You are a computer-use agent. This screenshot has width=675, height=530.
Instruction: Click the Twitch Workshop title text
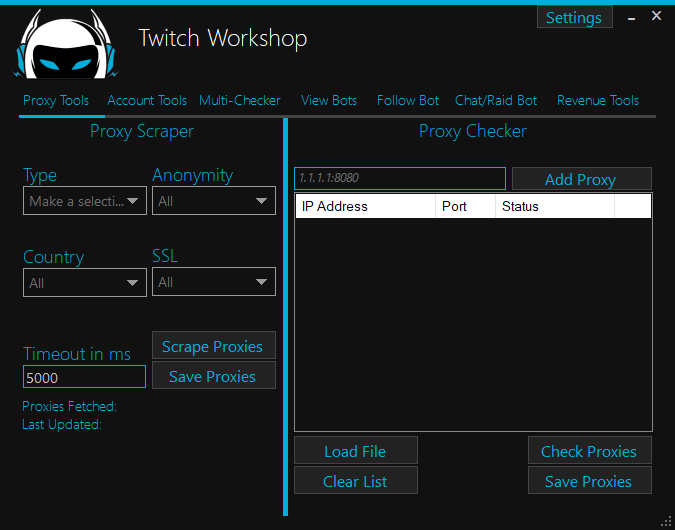(223, 38)
